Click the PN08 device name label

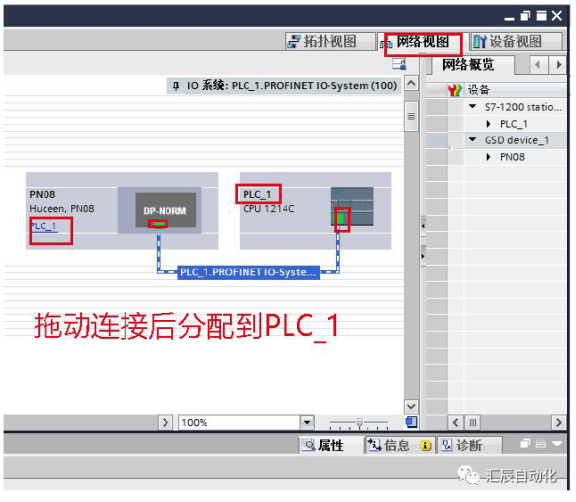(42, 194)
